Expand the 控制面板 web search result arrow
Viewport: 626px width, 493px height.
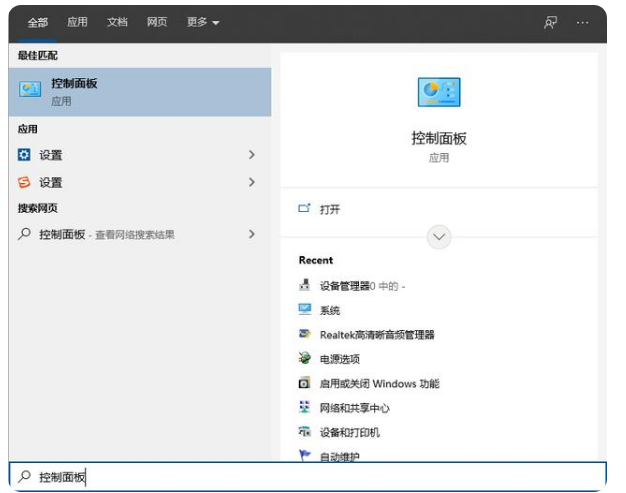point(251,234)
